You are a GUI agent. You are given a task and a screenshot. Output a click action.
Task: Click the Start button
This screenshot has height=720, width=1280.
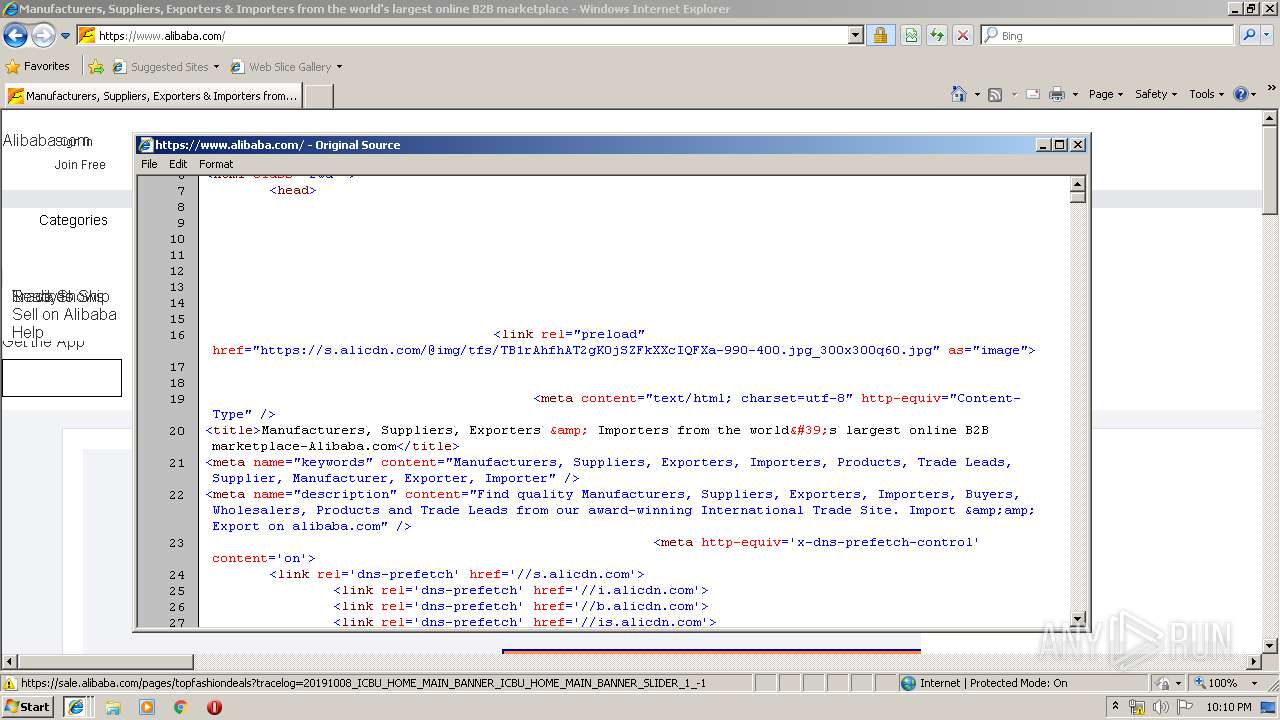click(28, 706)
